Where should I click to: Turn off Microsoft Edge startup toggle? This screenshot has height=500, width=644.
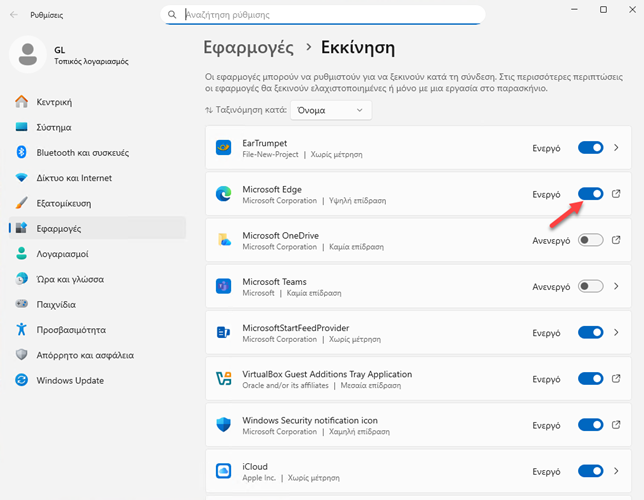[x=591, y=194]
